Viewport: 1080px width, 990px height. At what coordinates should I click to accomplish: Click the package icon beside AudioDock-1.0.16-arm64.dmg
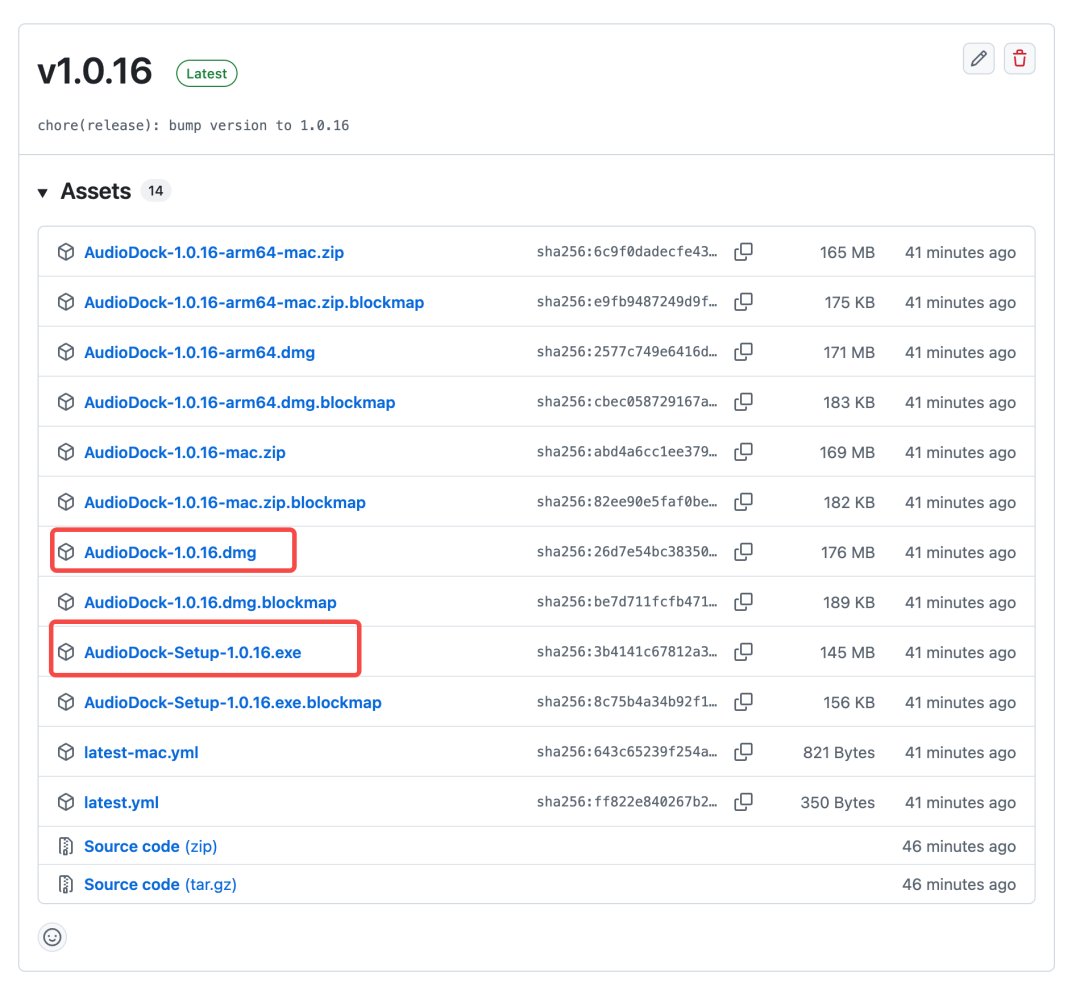pyautogui.click(x=65, y=352)
